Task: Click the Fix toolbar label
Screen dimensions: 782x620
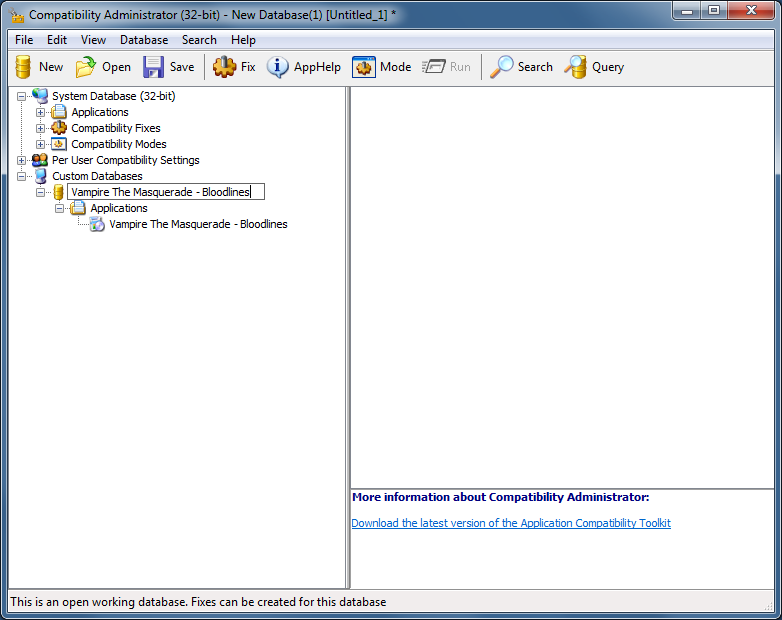Action: click(x=248, y=67)
